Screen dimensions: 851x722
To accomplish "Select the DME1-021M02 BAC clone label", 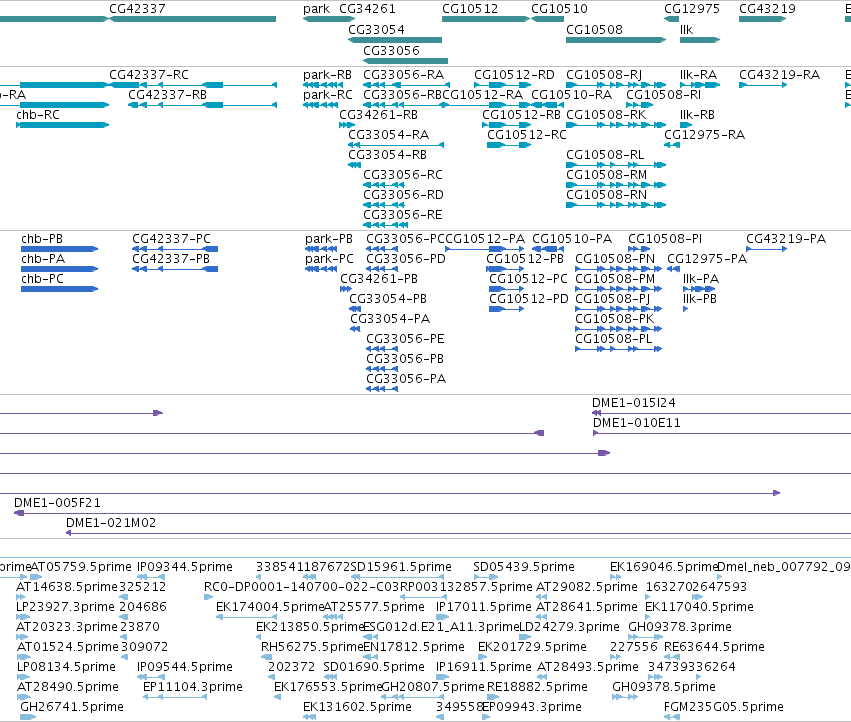I will (111, 523).
